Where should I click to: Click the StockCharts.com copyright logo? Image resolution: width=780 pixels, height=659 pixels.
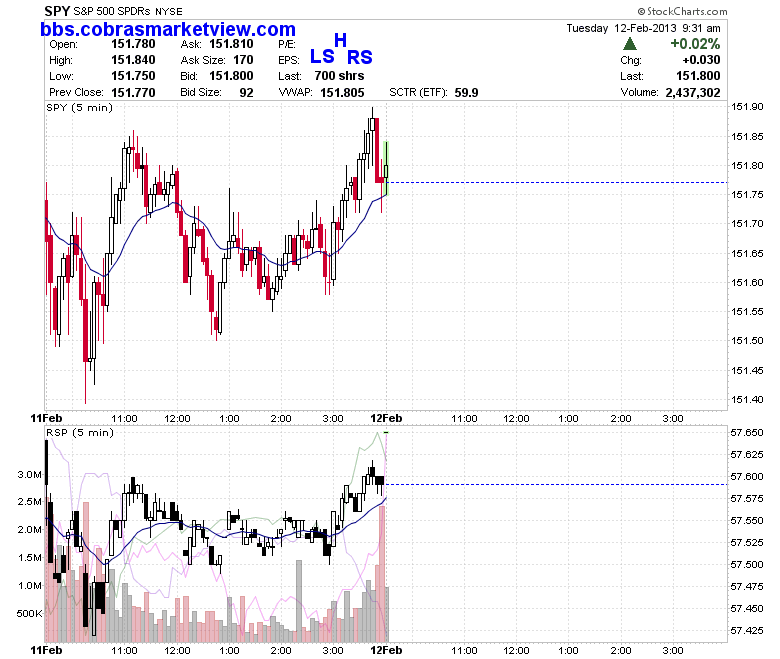point(682,11)
